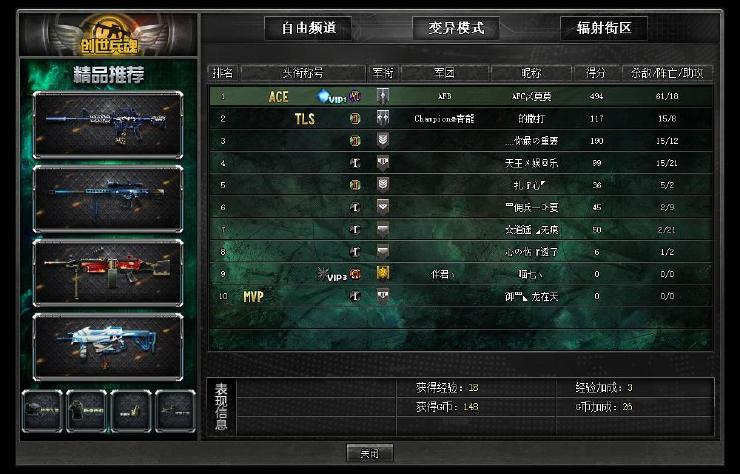
Task: Select the 辐射街区 tab
Action: click(x=604, y=28)
